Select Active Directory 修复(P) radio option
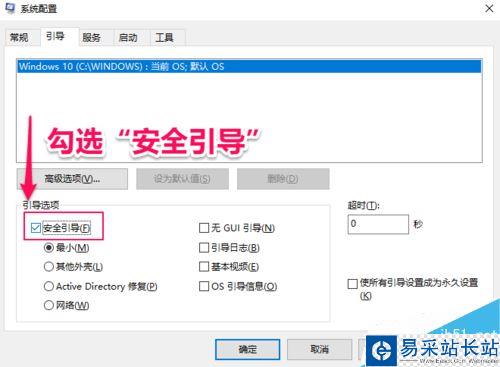The image size is (500, 367). pyautogui.click(x=49, y=286)
